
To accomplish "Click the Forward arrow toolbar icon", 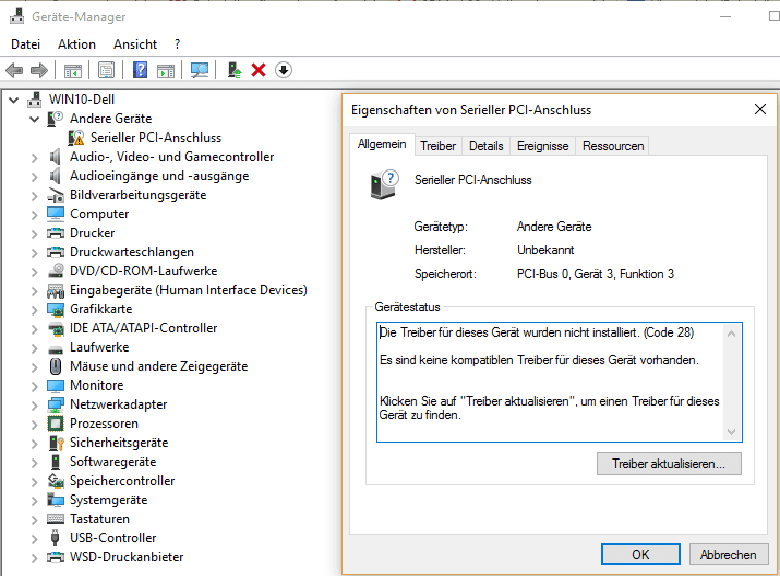I will click(39, 70).
